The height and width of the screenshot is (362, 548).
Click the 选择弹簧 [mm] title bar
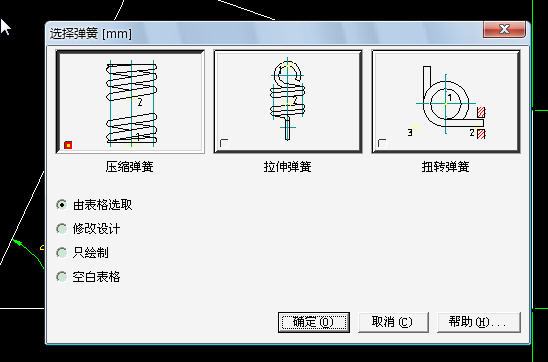point(265,34)
